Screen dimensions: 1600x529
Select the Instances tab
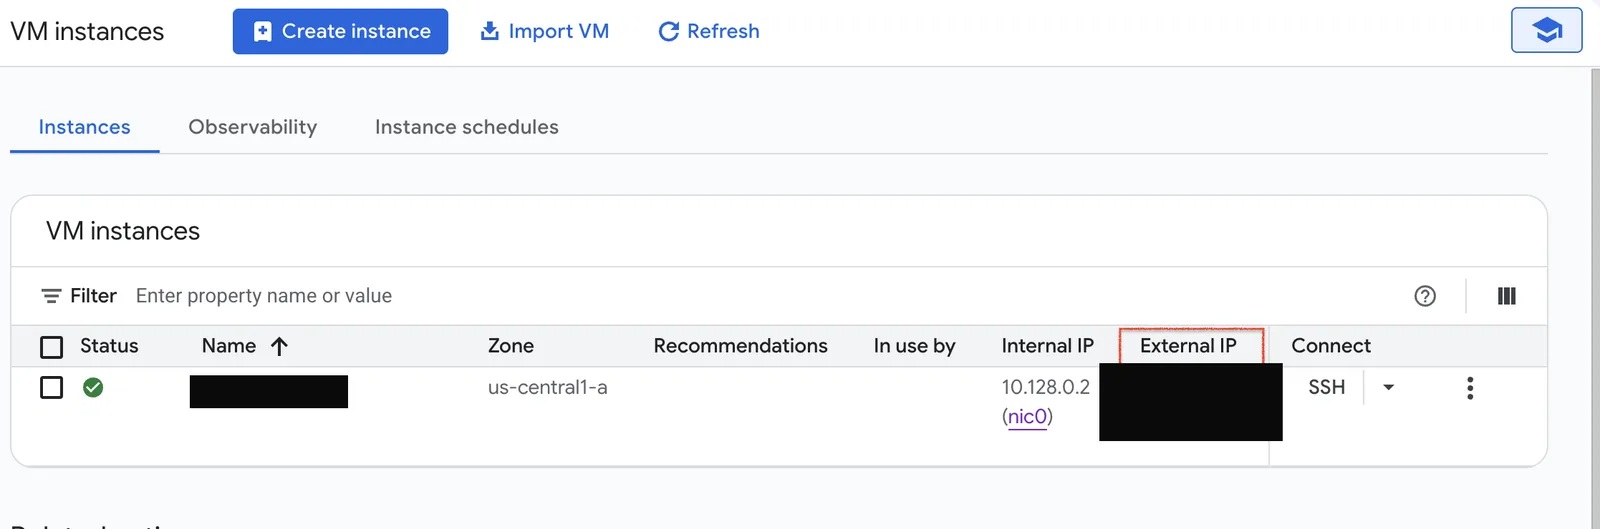pyautogui.click(x=85, y=127)
